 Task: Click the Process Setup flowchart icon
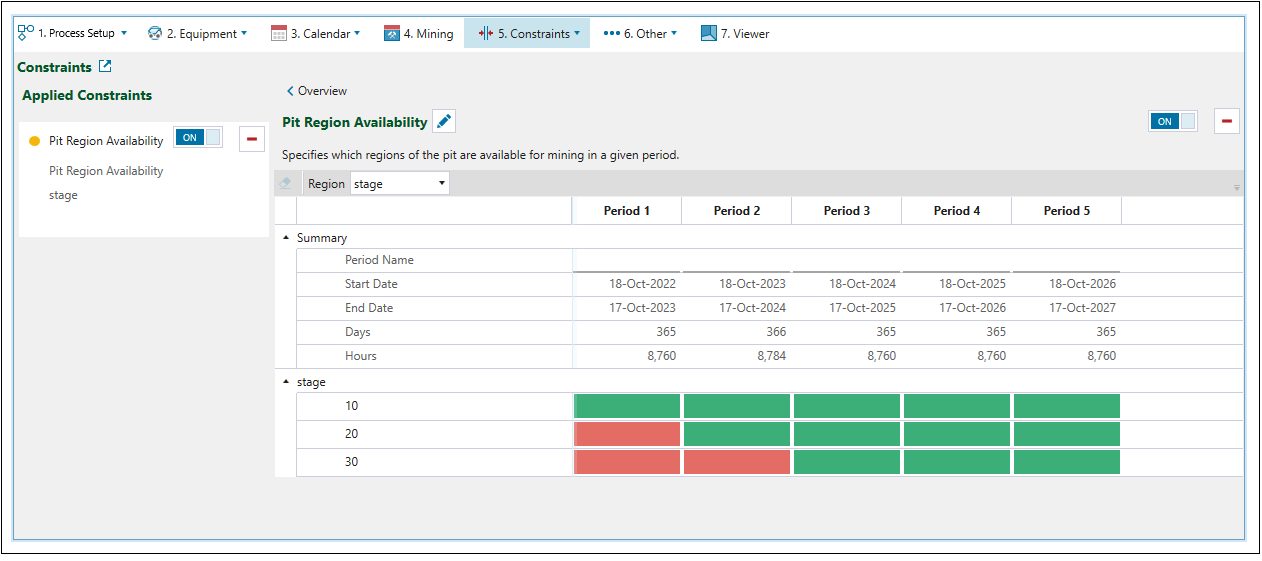coord(26,33)
